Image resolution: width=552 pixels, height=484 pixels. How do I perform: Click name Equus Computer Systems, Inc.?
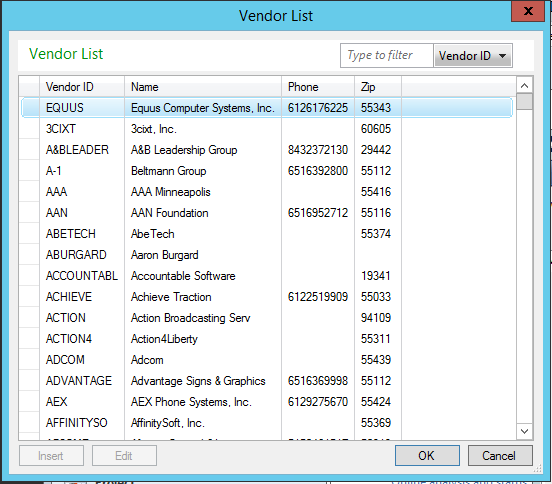tap(202, 108)
